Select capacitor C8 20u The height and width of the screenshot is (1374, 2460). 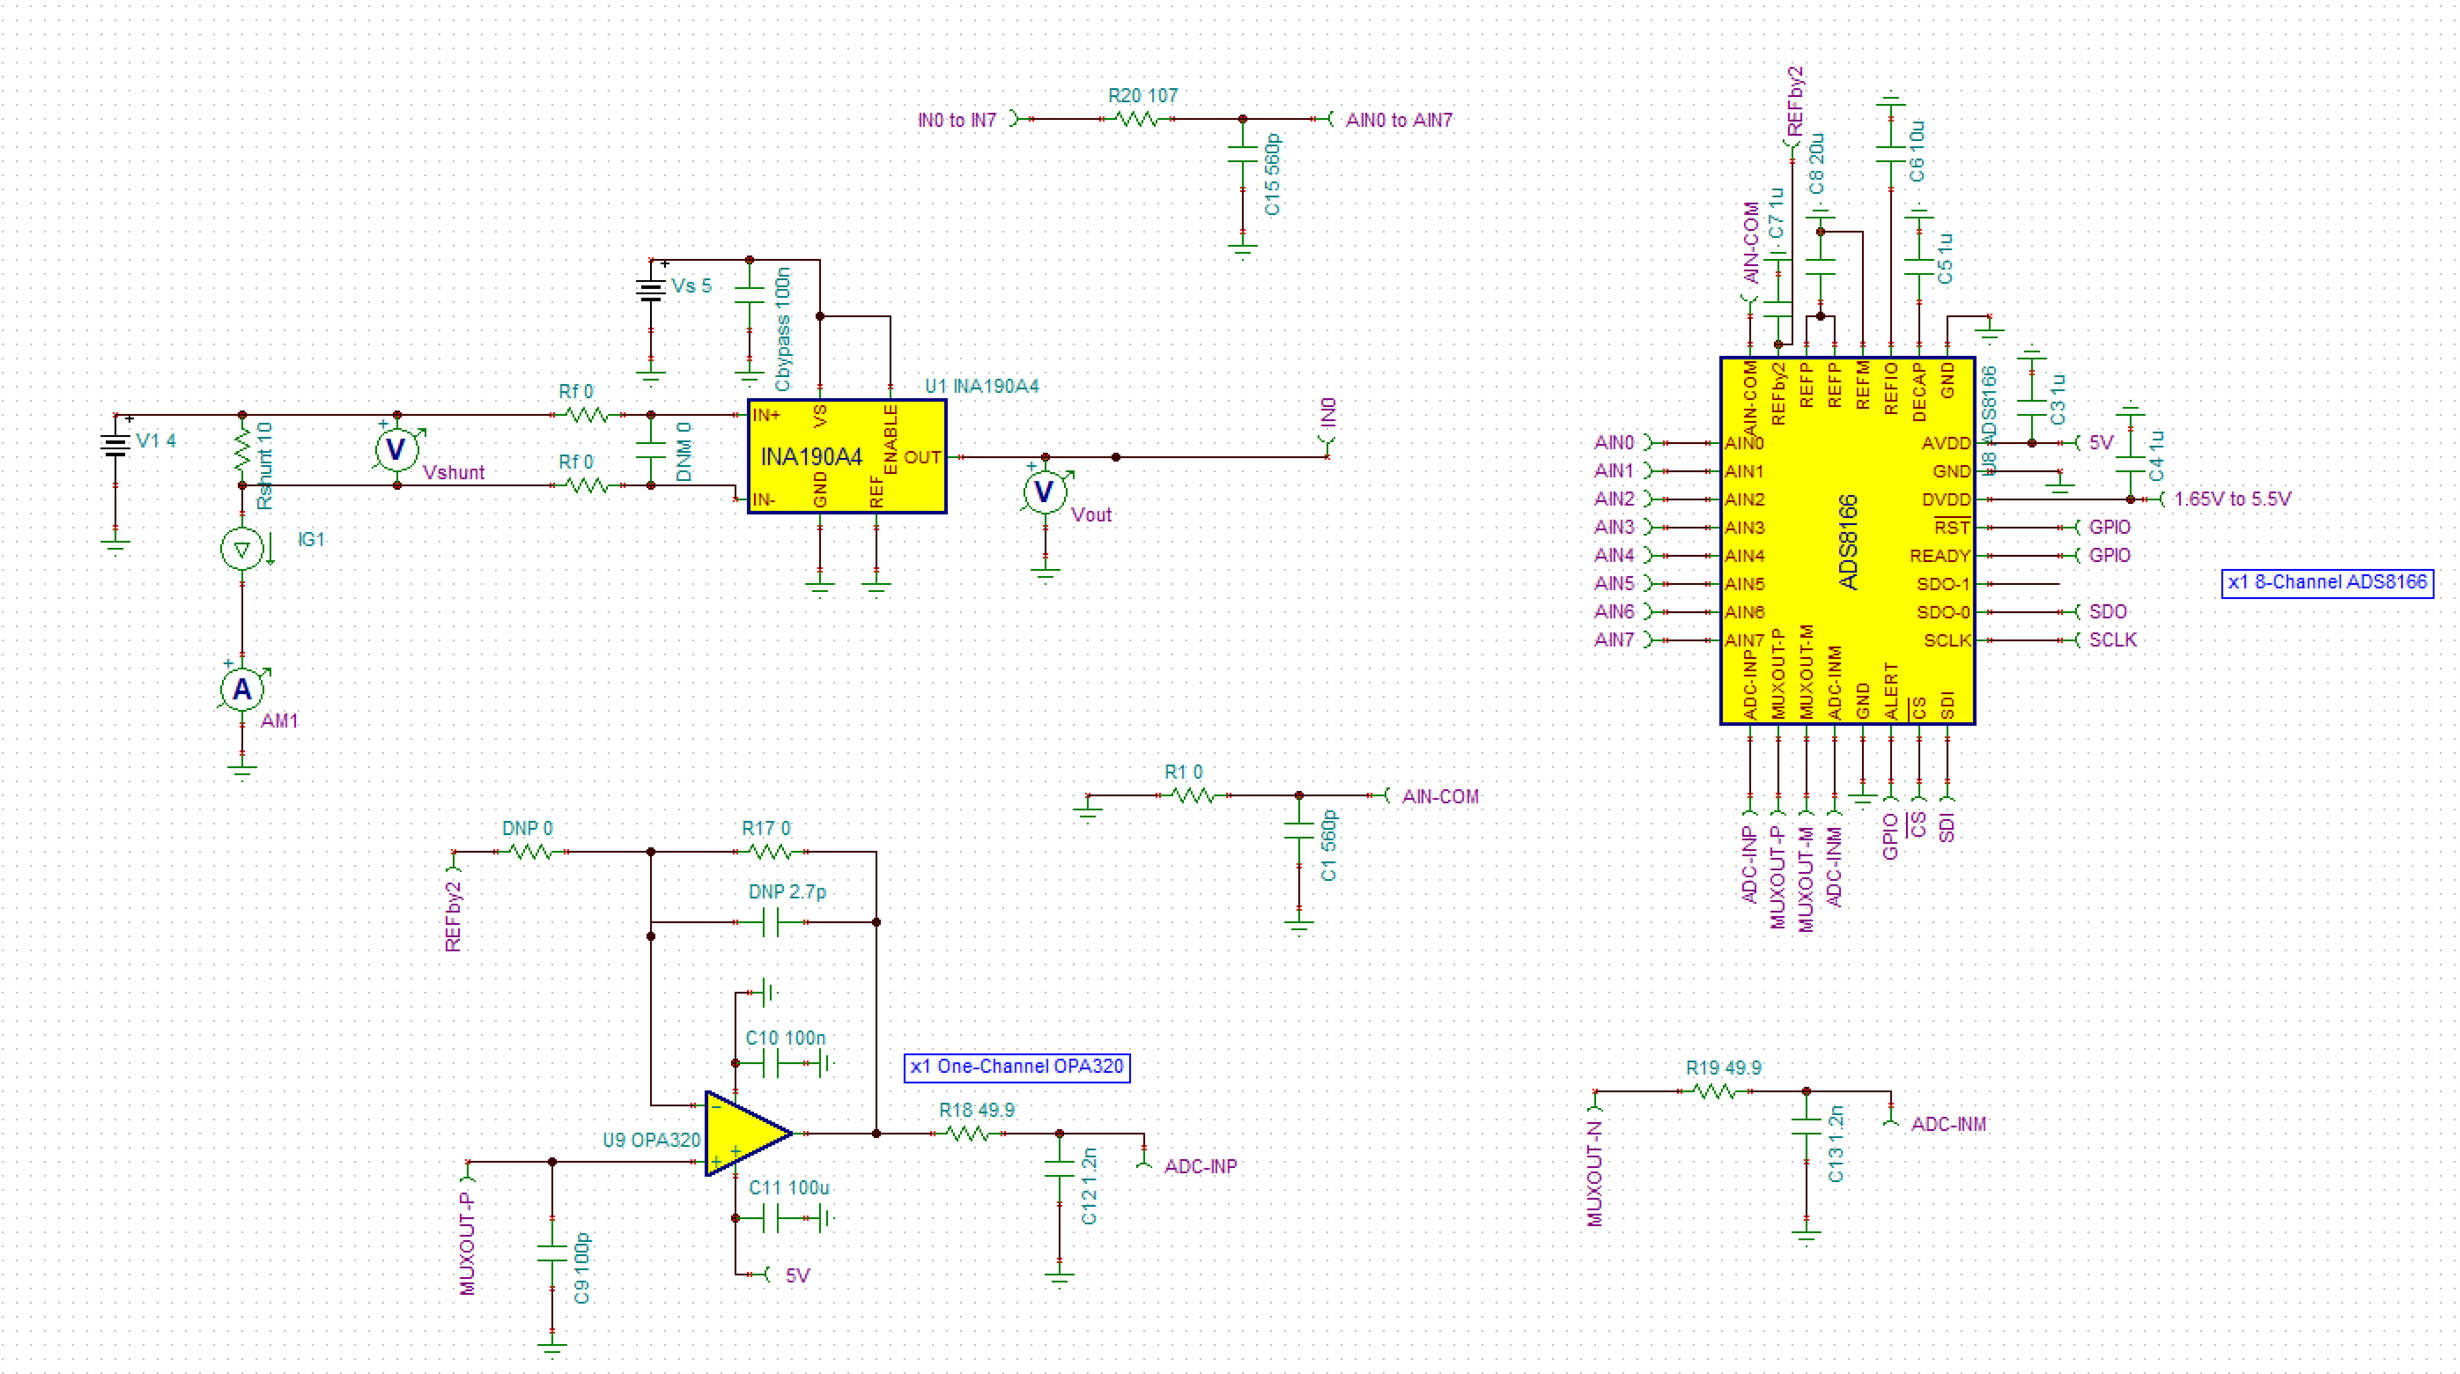coord(1820,266)
